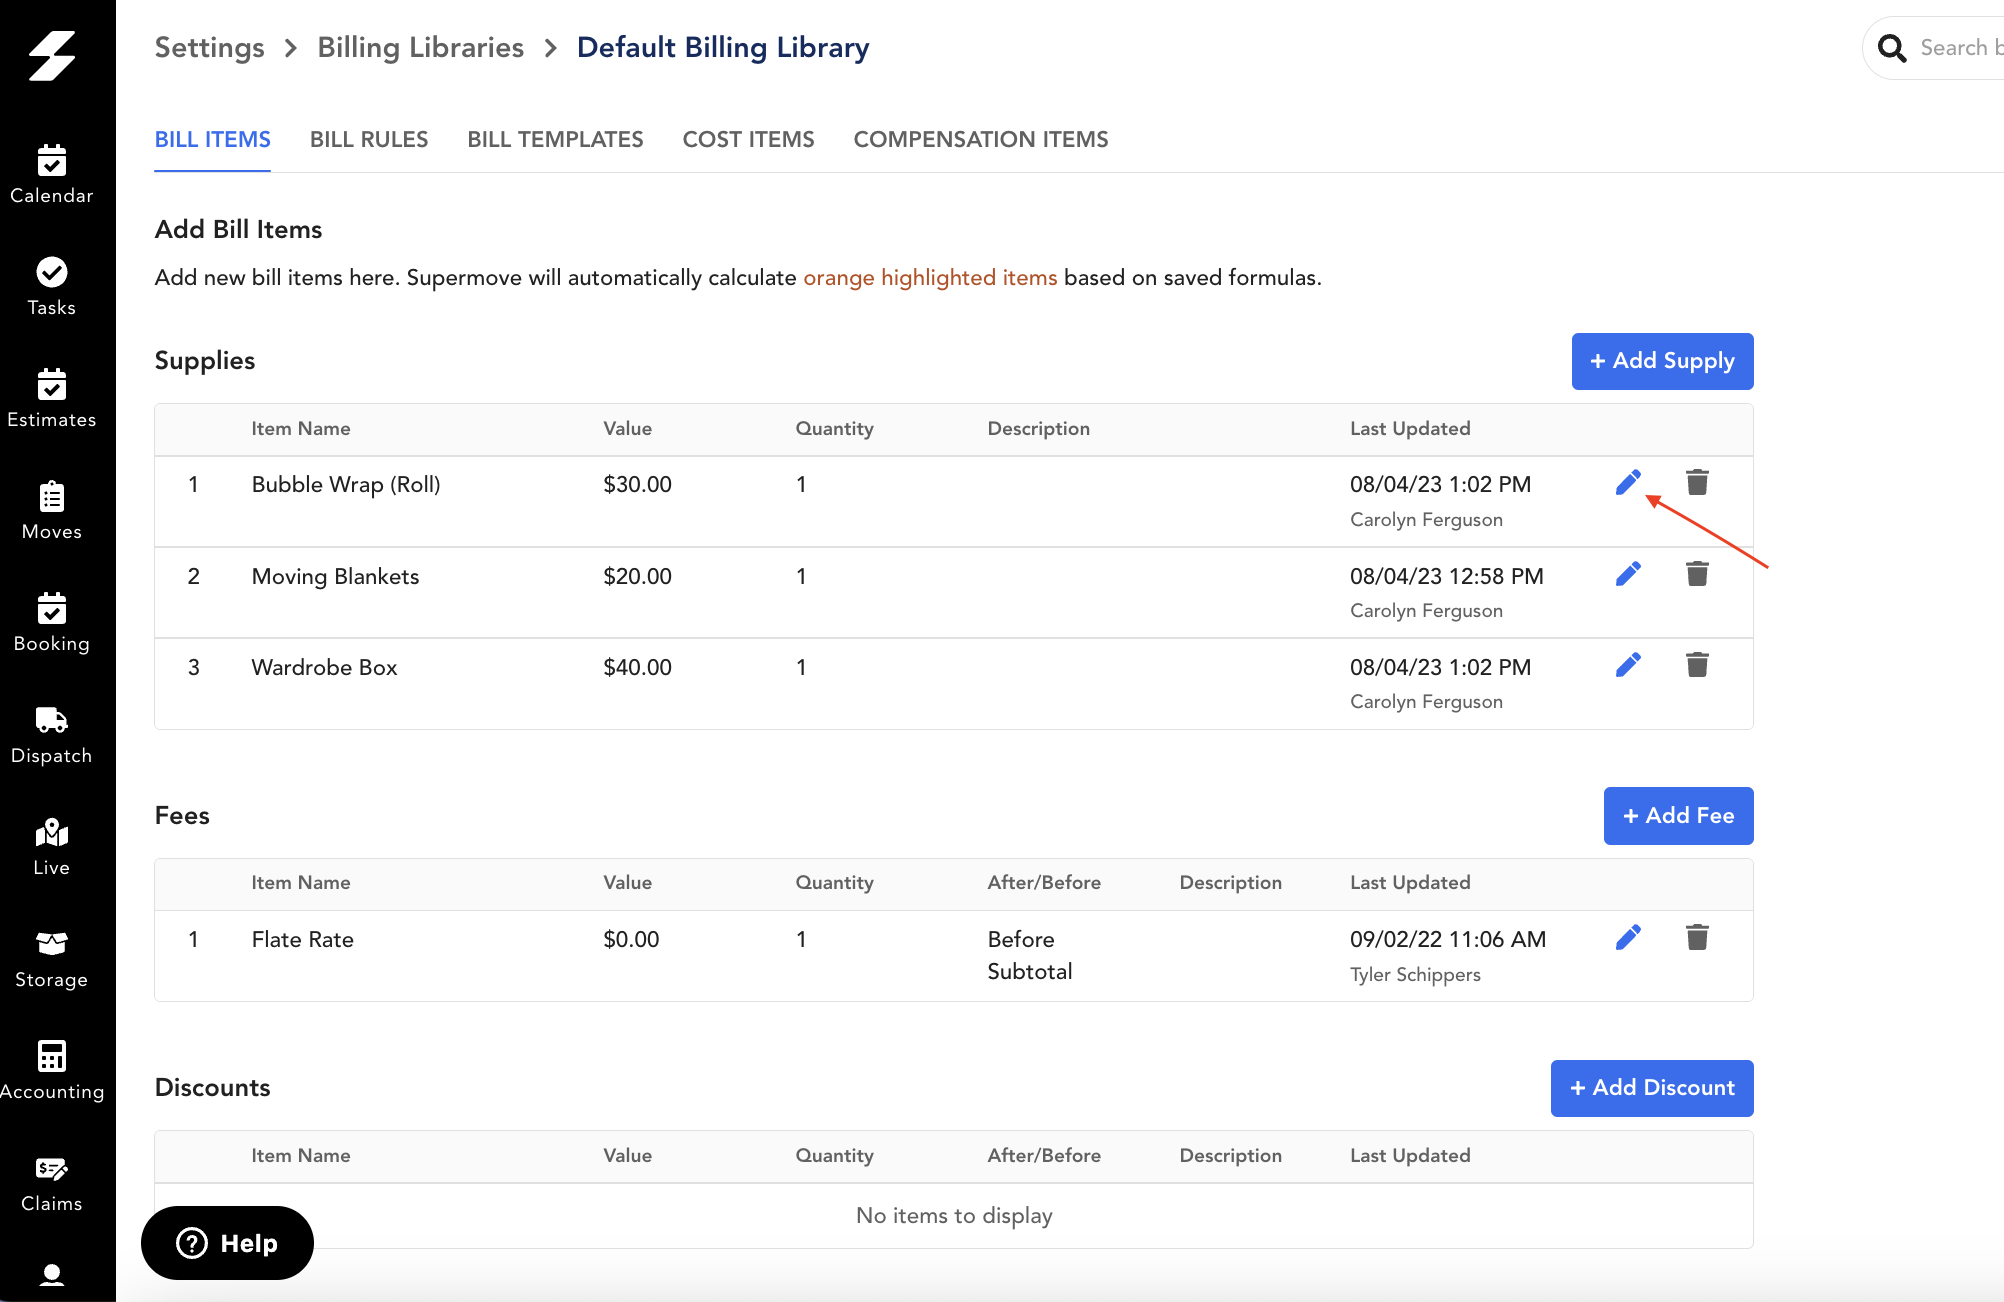Click the 09/02/22 11:06 AM timestamp
Viewport: 2004px width, 1302px height.
tap(1447, 939)
